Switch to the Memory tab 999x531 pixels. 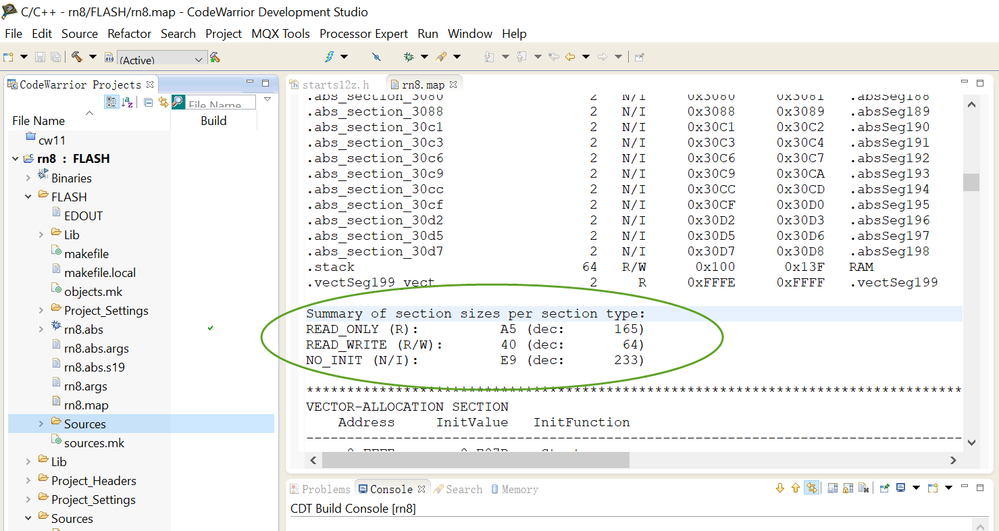pos(514,490)
